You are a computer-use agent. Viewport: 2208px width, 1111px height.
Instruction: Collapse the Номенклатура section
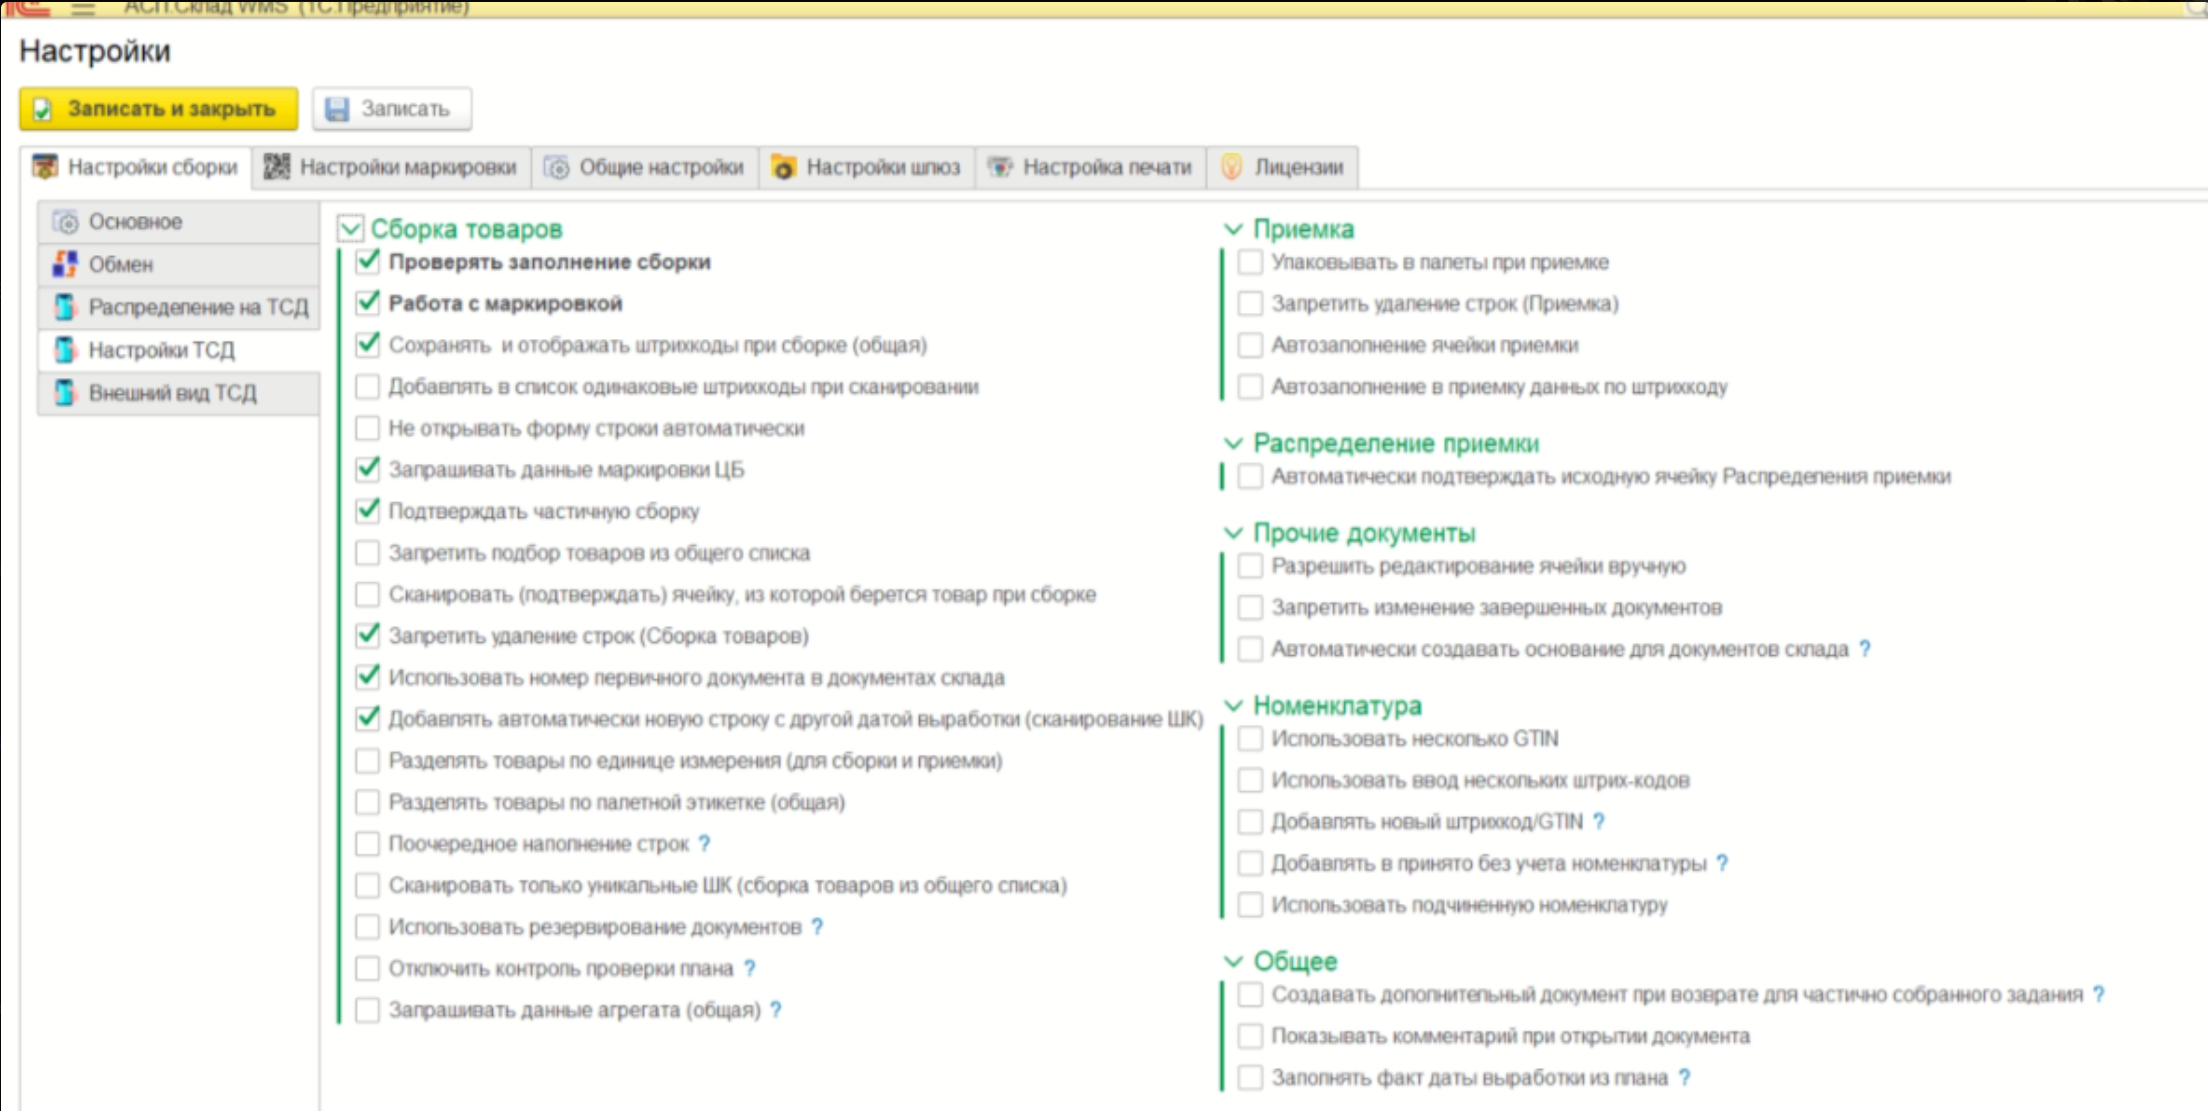pos(1234,706)
